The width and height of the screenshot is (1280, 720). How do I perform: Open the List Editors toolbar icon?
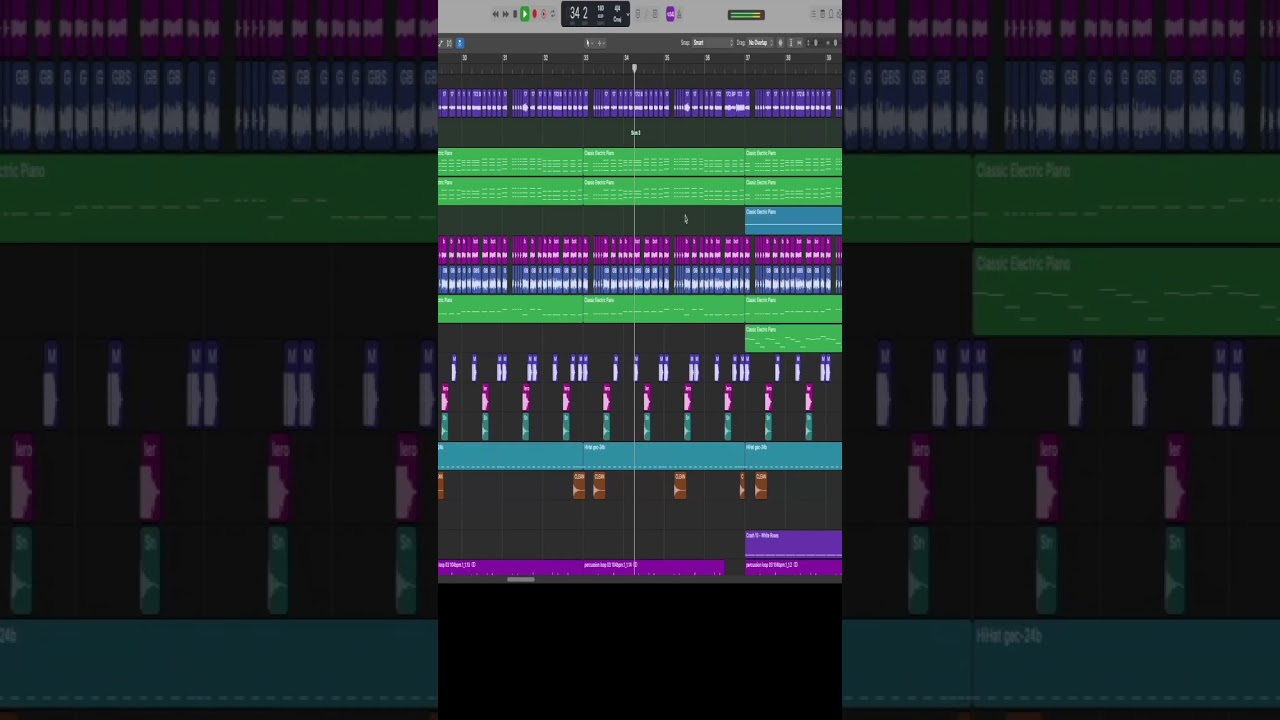[813, 14]
